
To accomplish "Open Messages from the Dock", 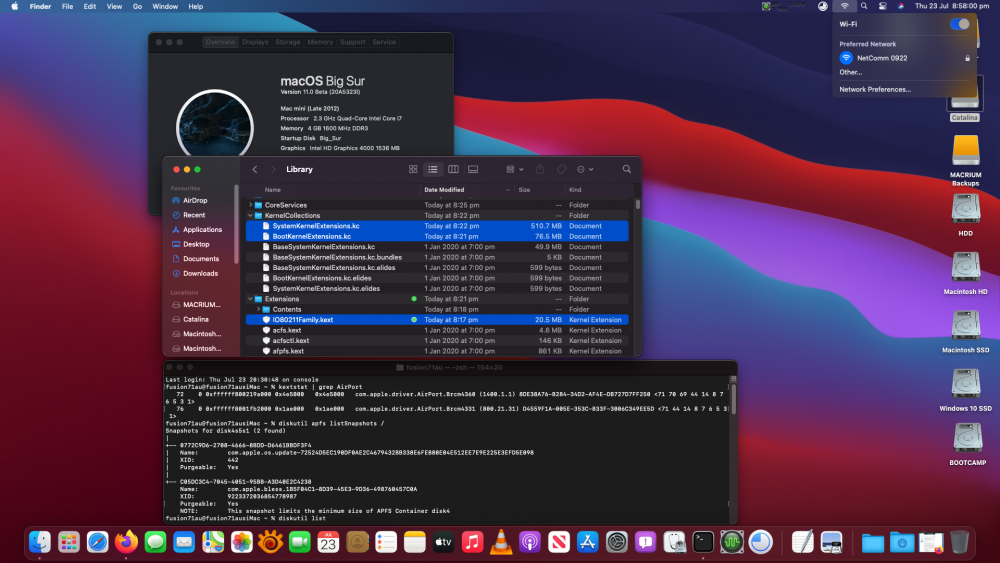I will 155,542.
